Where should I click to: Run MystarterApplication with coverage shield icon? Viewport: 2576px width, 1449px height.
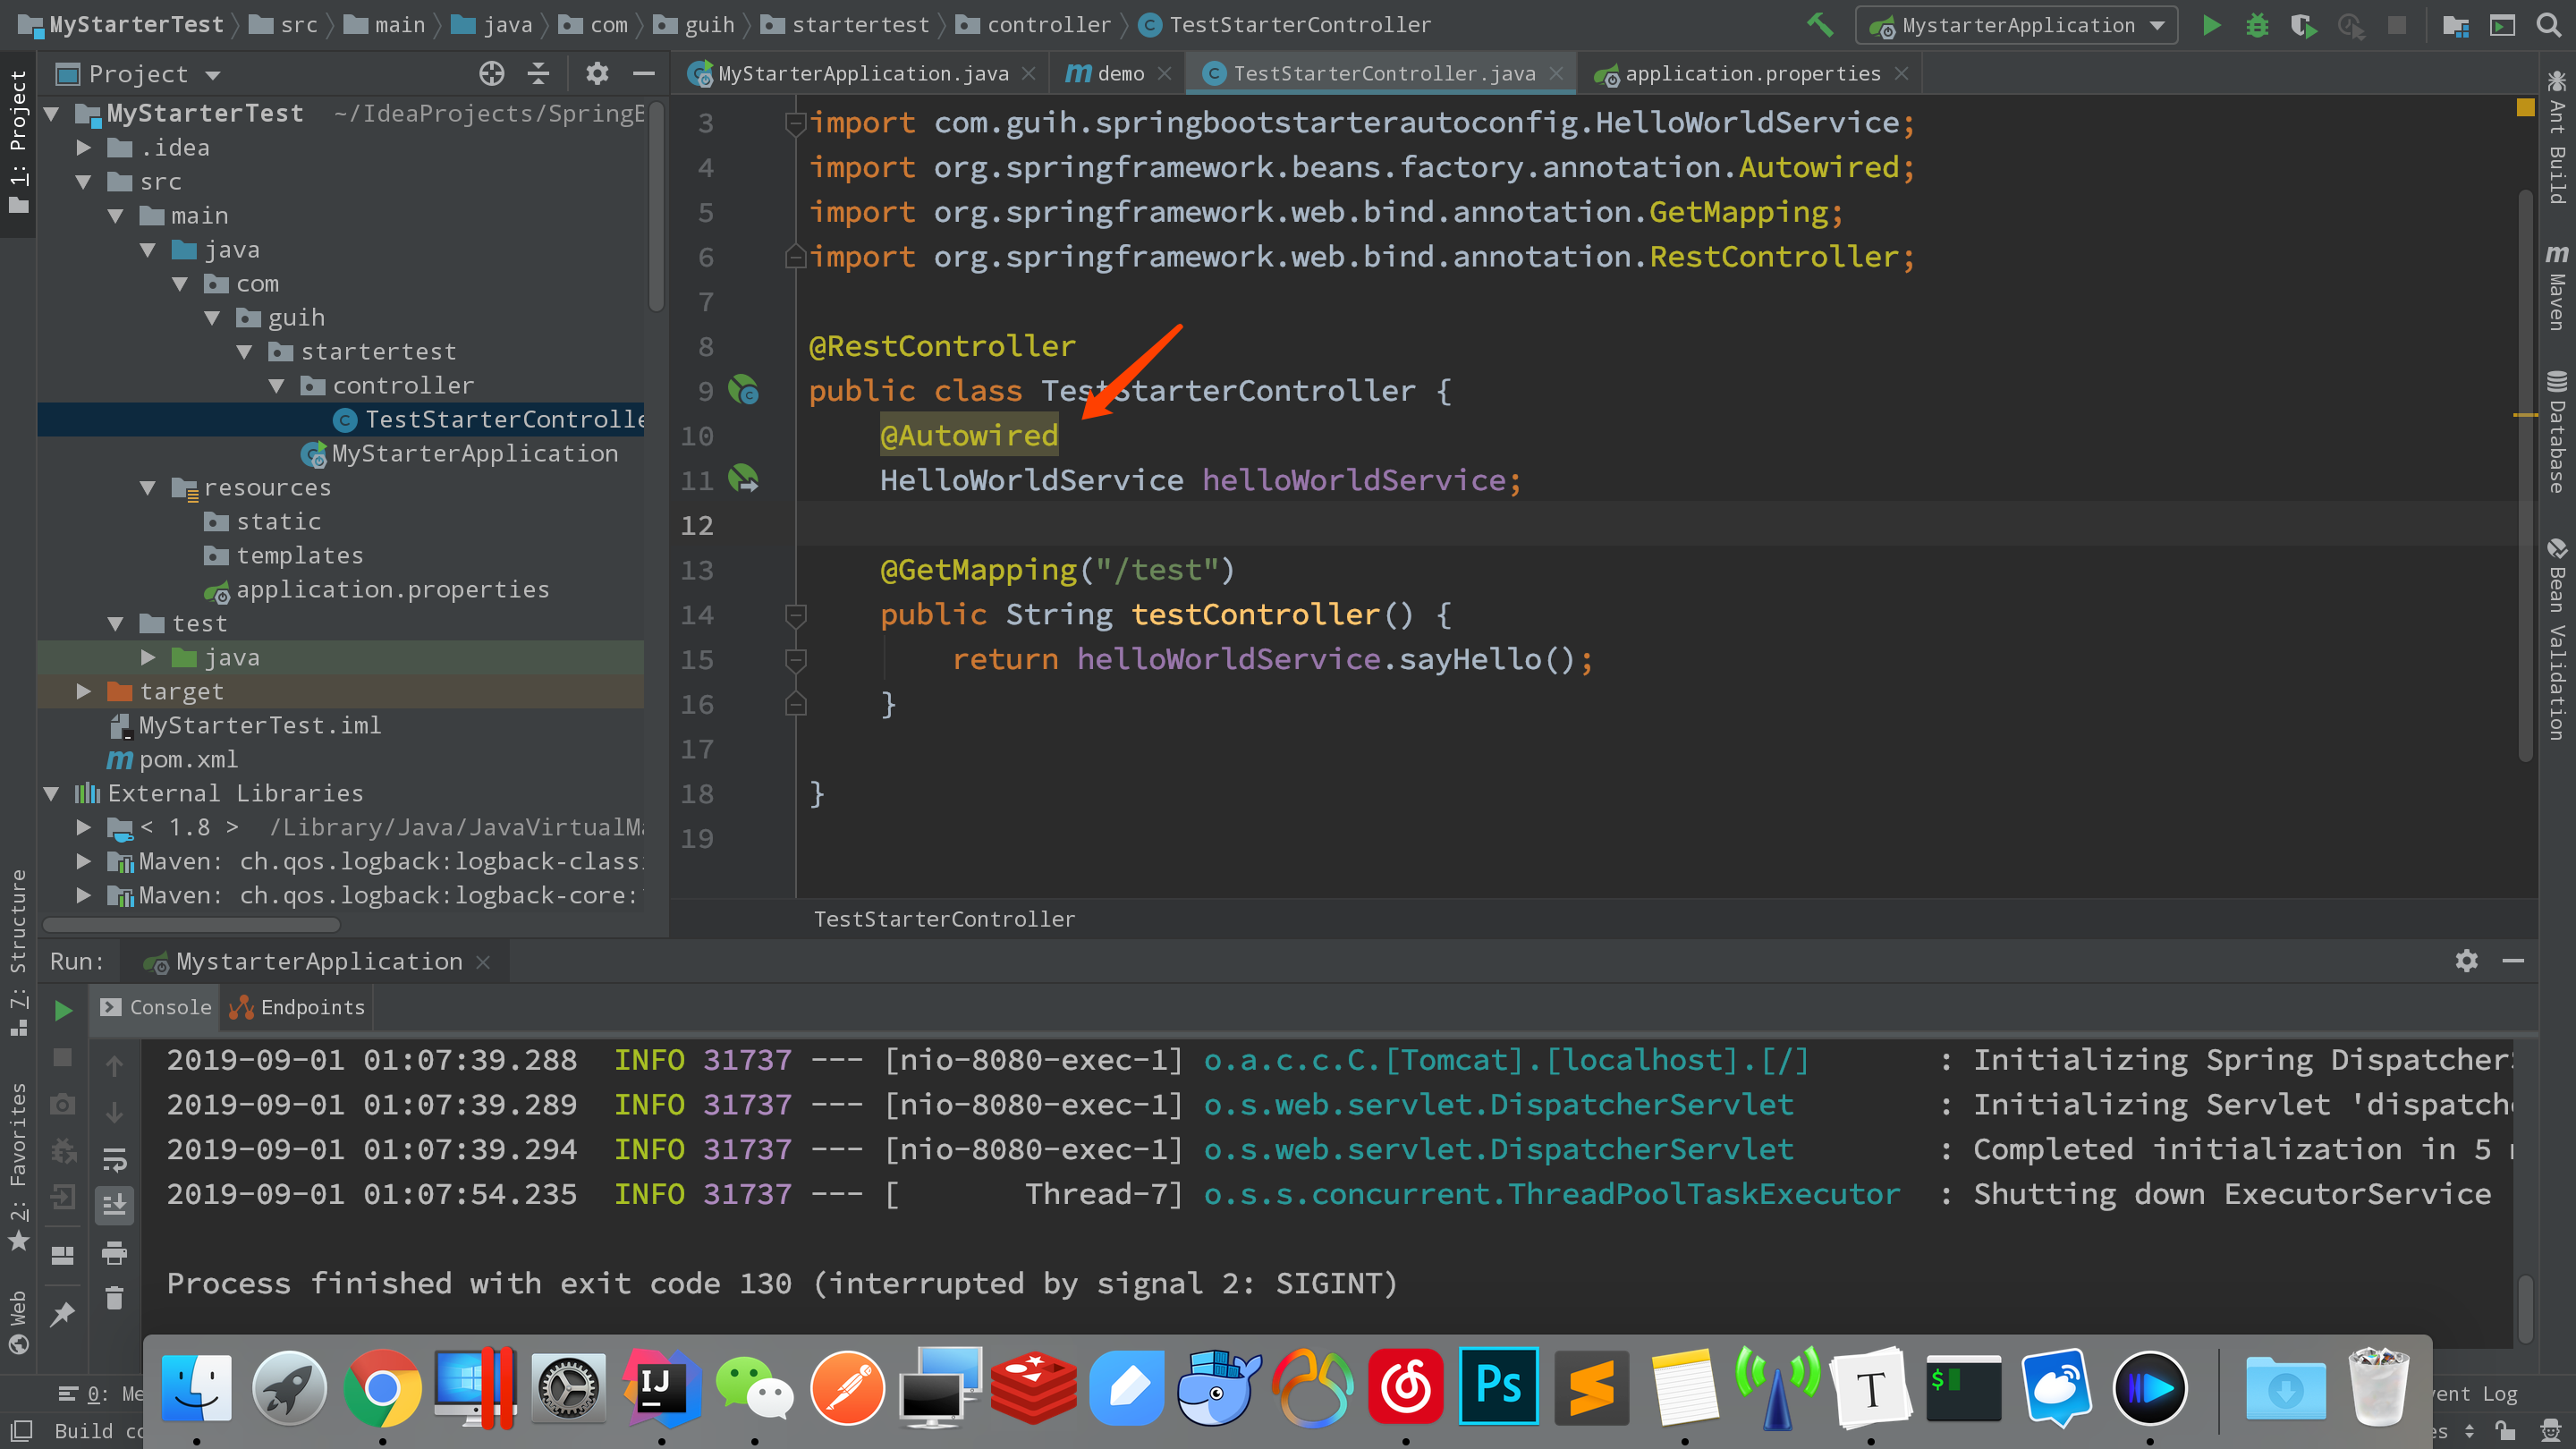pos(2304,25)
